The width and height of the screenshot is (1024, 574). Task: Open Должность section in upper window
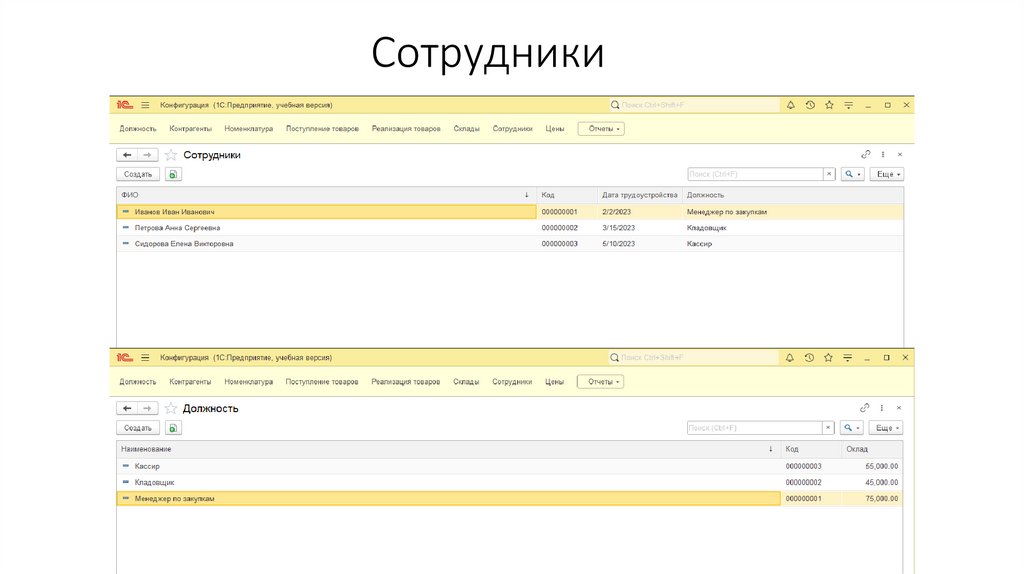(138, 129)
